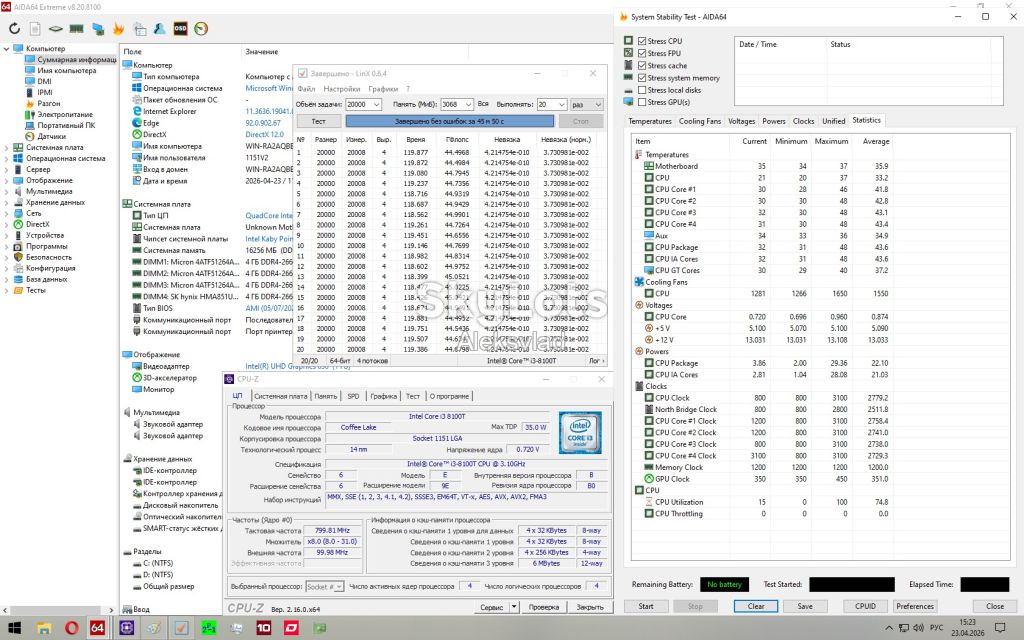Click the volume icon in system tray
Viewport: 1024px width, 640px height.
click(x=919, y=628)
